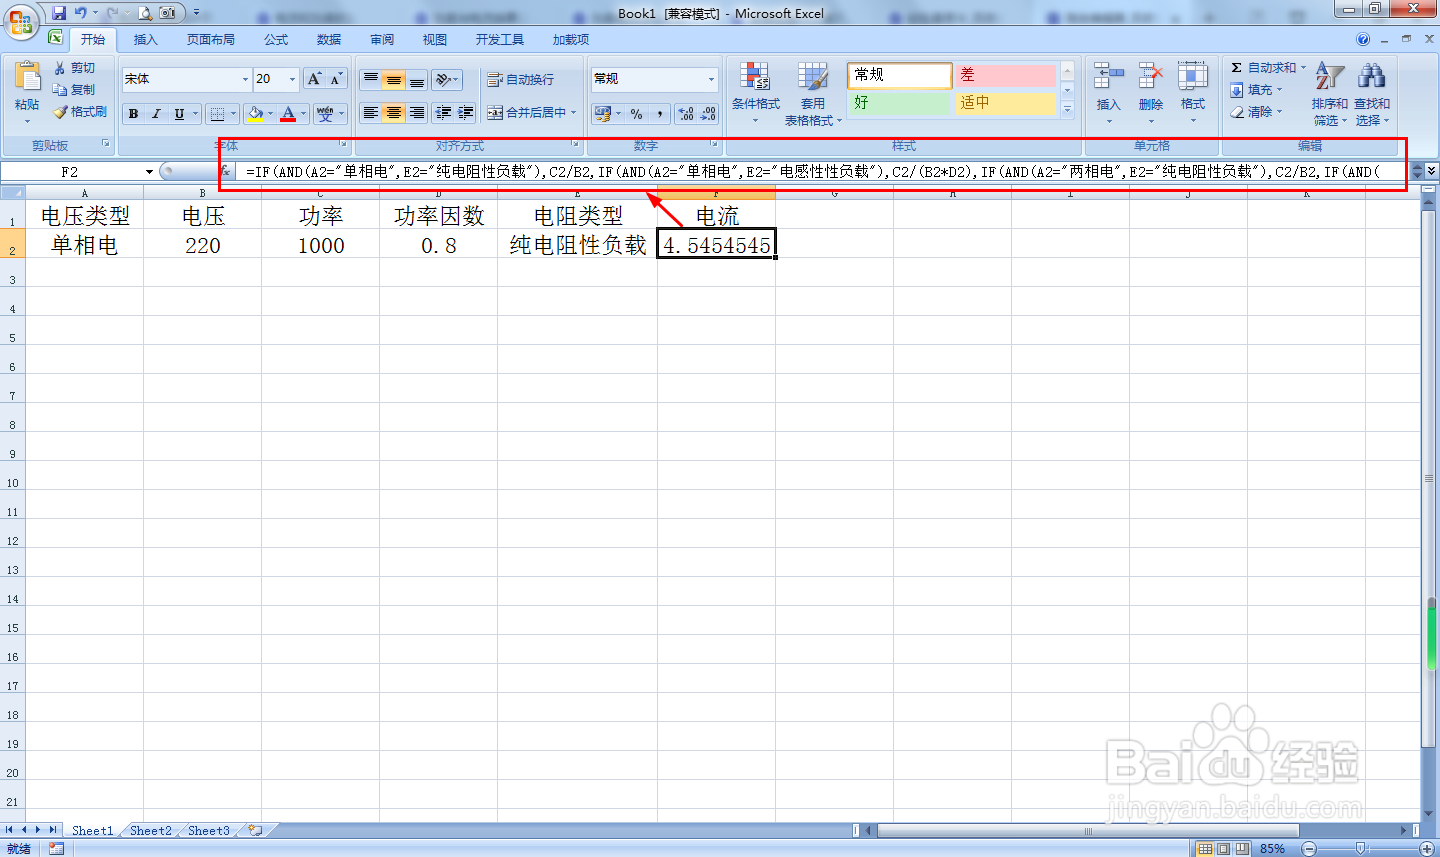Decrease font size with small A icon
The width and height of the screenshot is (1440, 857).
pyautogui.click(x=336, y=79)
